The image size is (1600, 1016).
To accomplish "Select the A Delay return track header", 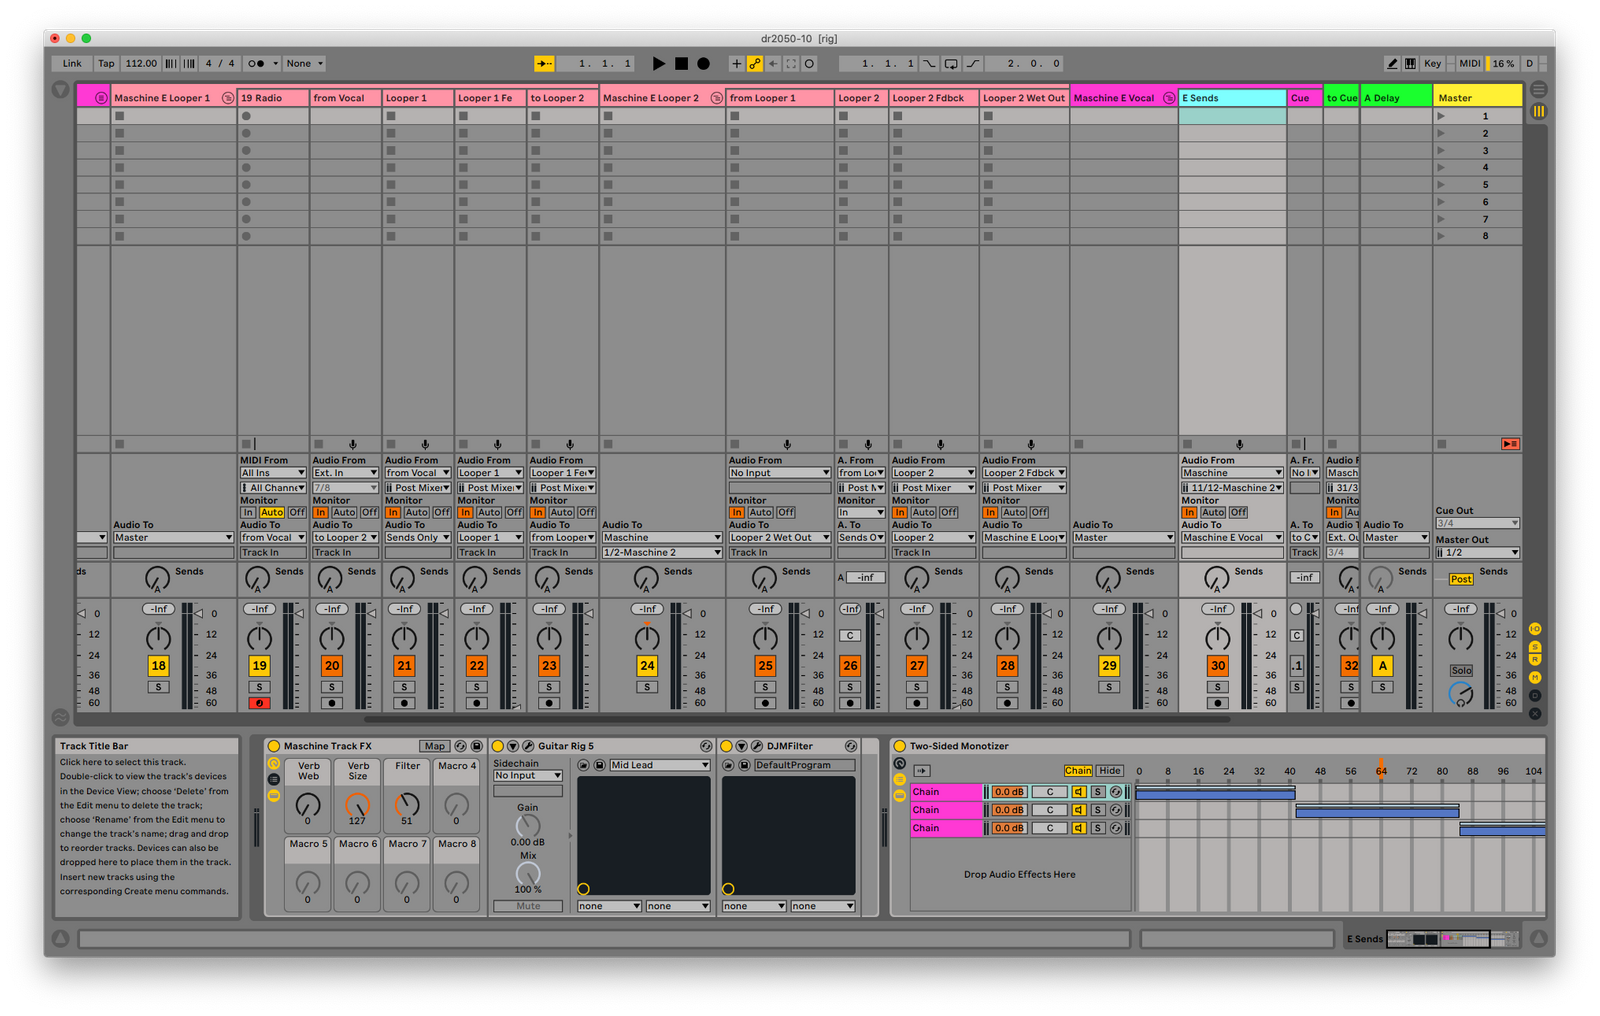I will [x=1395, y=98].
